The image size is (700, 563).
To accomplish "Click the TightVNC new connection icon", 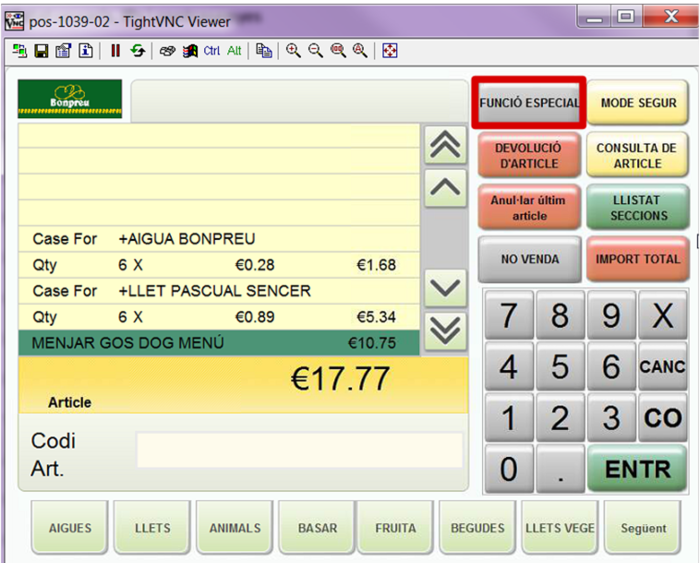I will 20,51.
